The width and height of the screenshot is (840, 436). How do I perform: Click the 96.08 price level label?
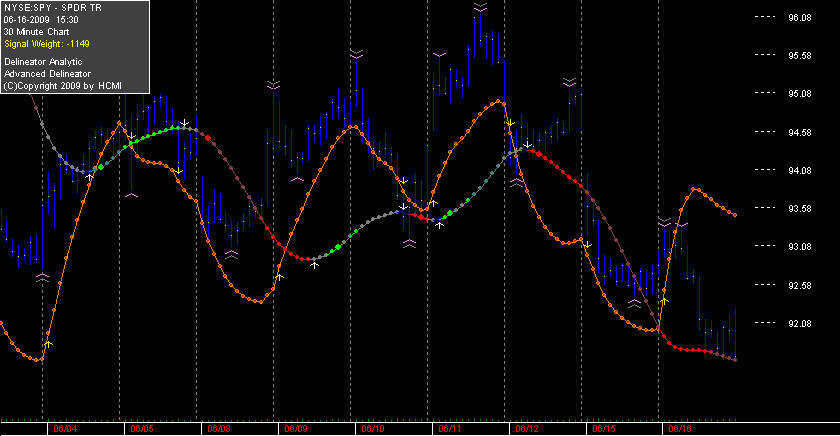(800, 18)
